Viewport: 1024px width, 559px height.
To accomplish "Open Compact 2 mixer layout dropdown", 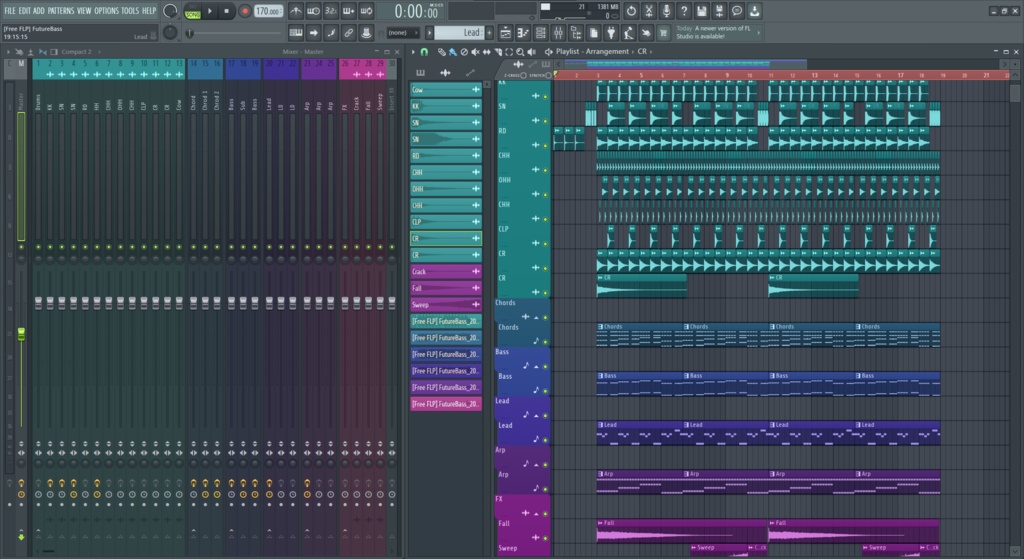I will click(x=76, y=52).
